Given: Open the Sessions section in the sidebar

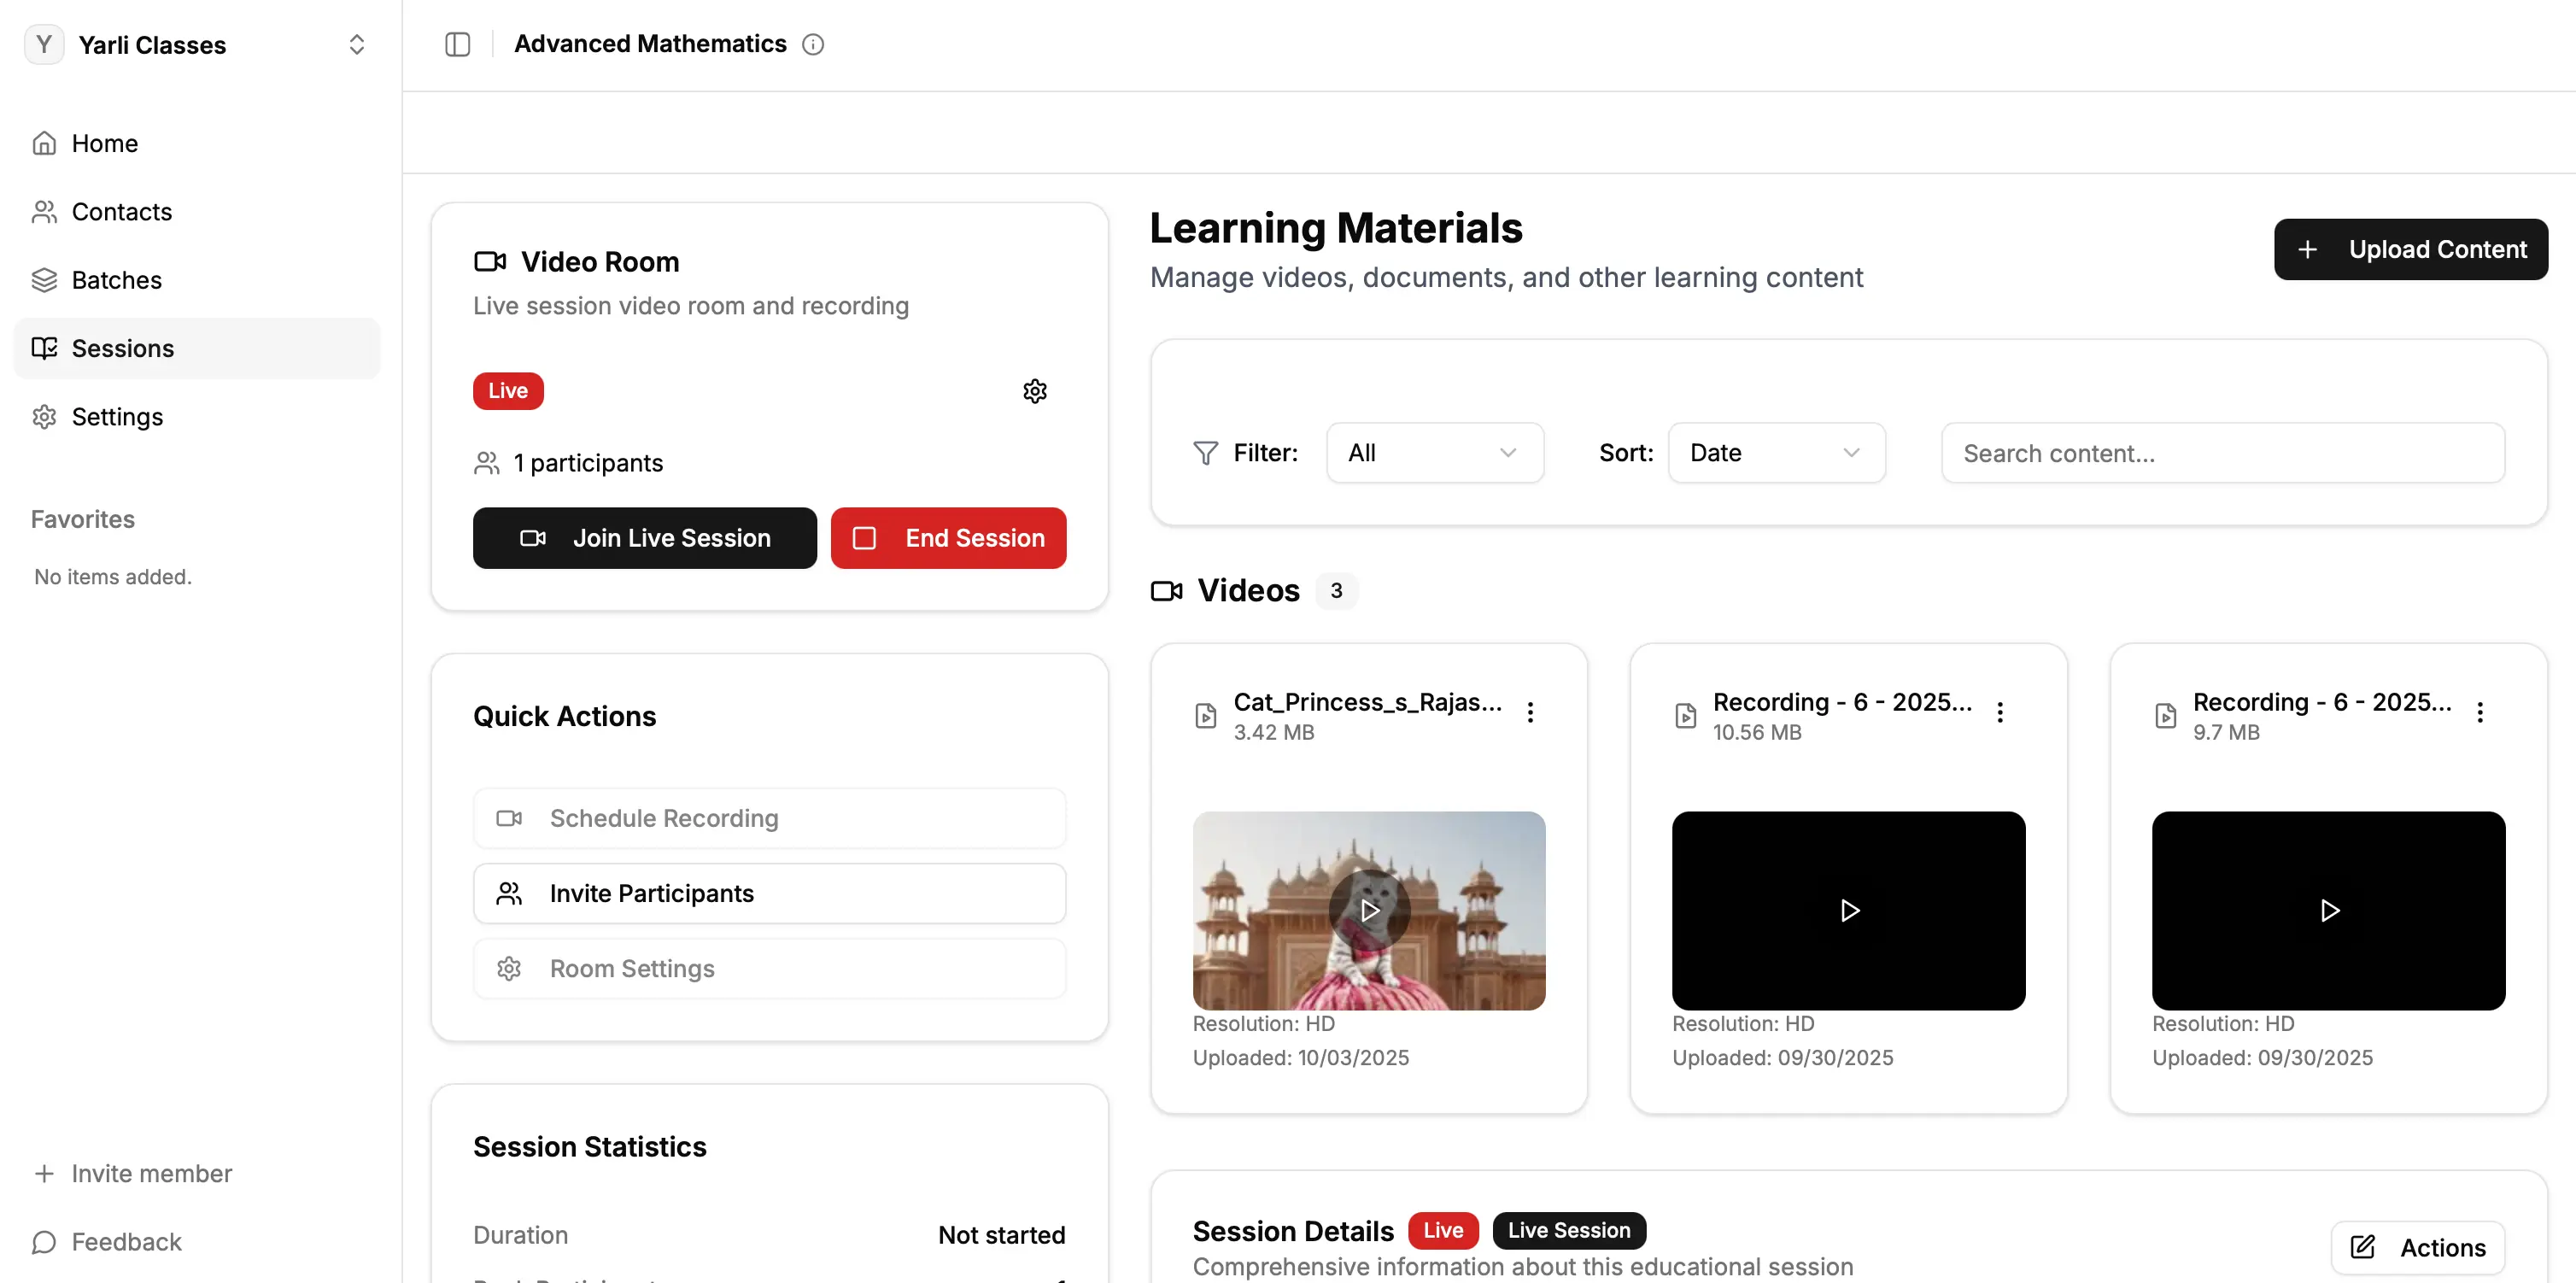Looking at the screenshot, I should point(122,348).
